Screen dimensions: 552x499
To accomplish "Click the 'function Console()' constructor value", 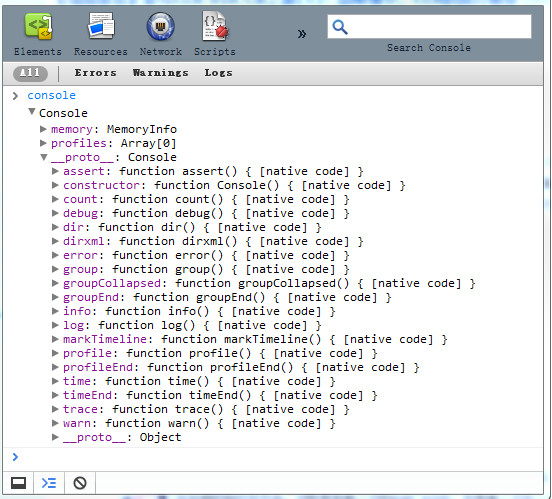I will tap(217, 185).
